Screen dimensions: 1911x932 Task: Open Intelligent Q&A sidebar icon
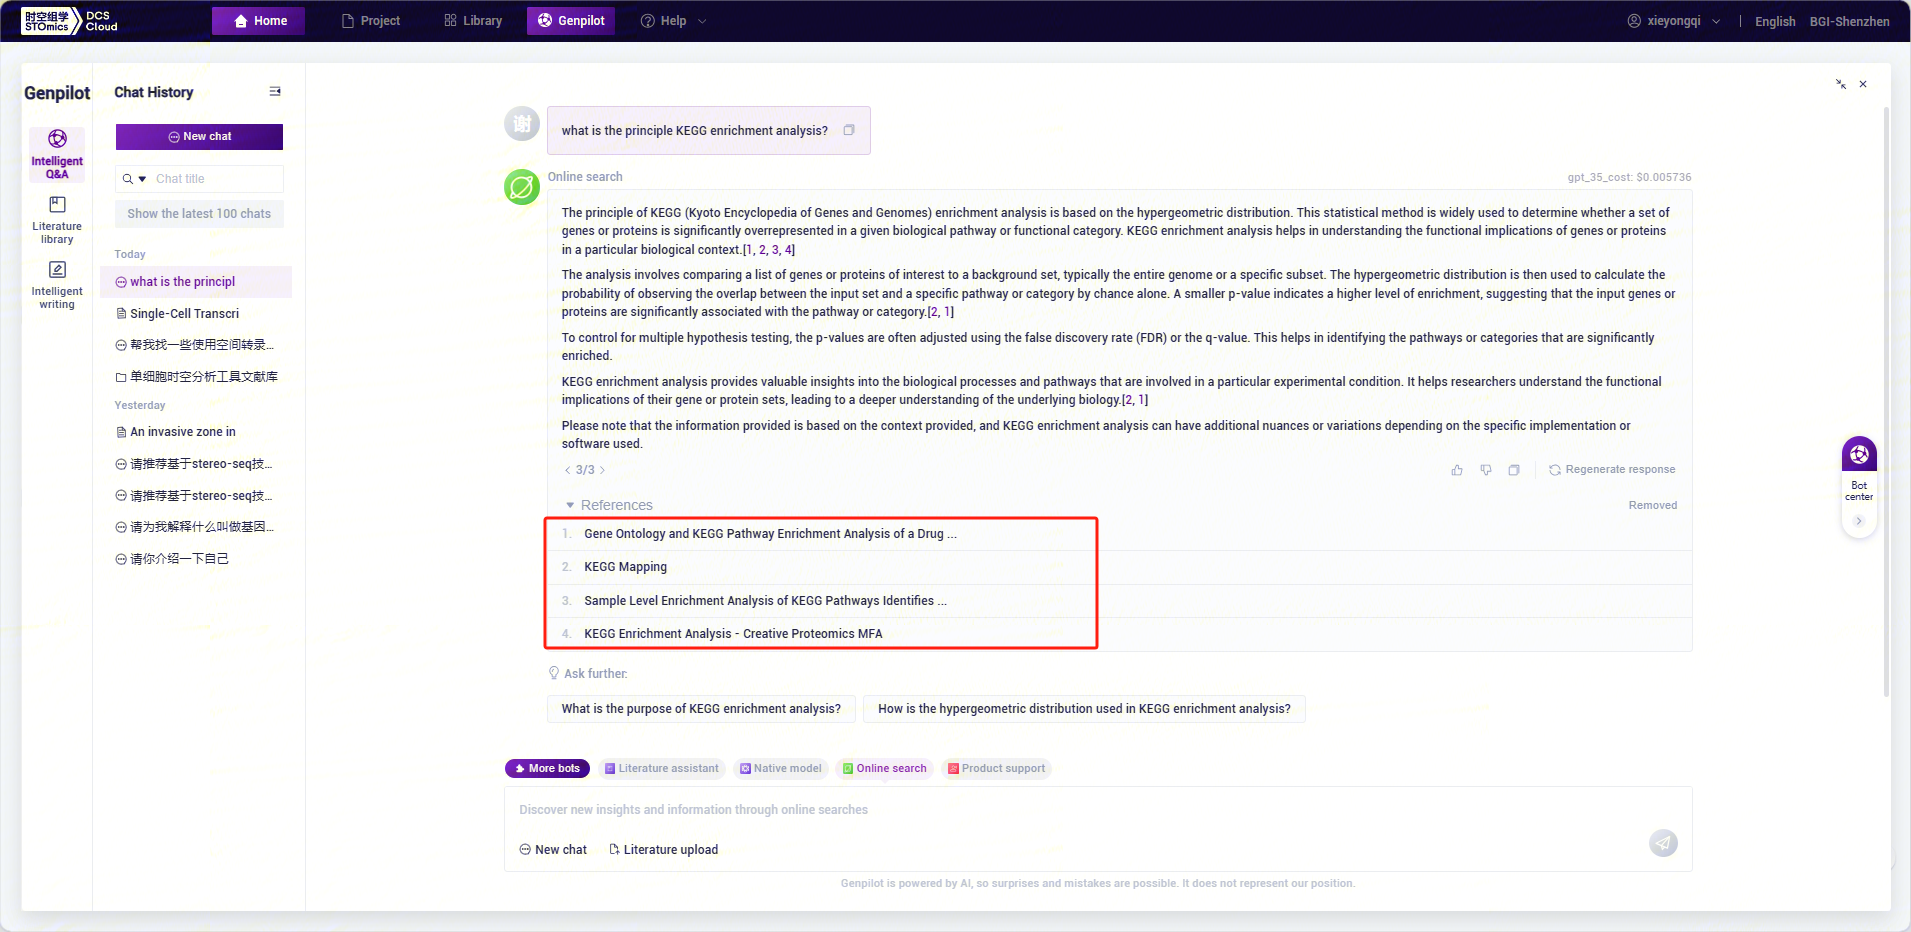pos(57,154)
